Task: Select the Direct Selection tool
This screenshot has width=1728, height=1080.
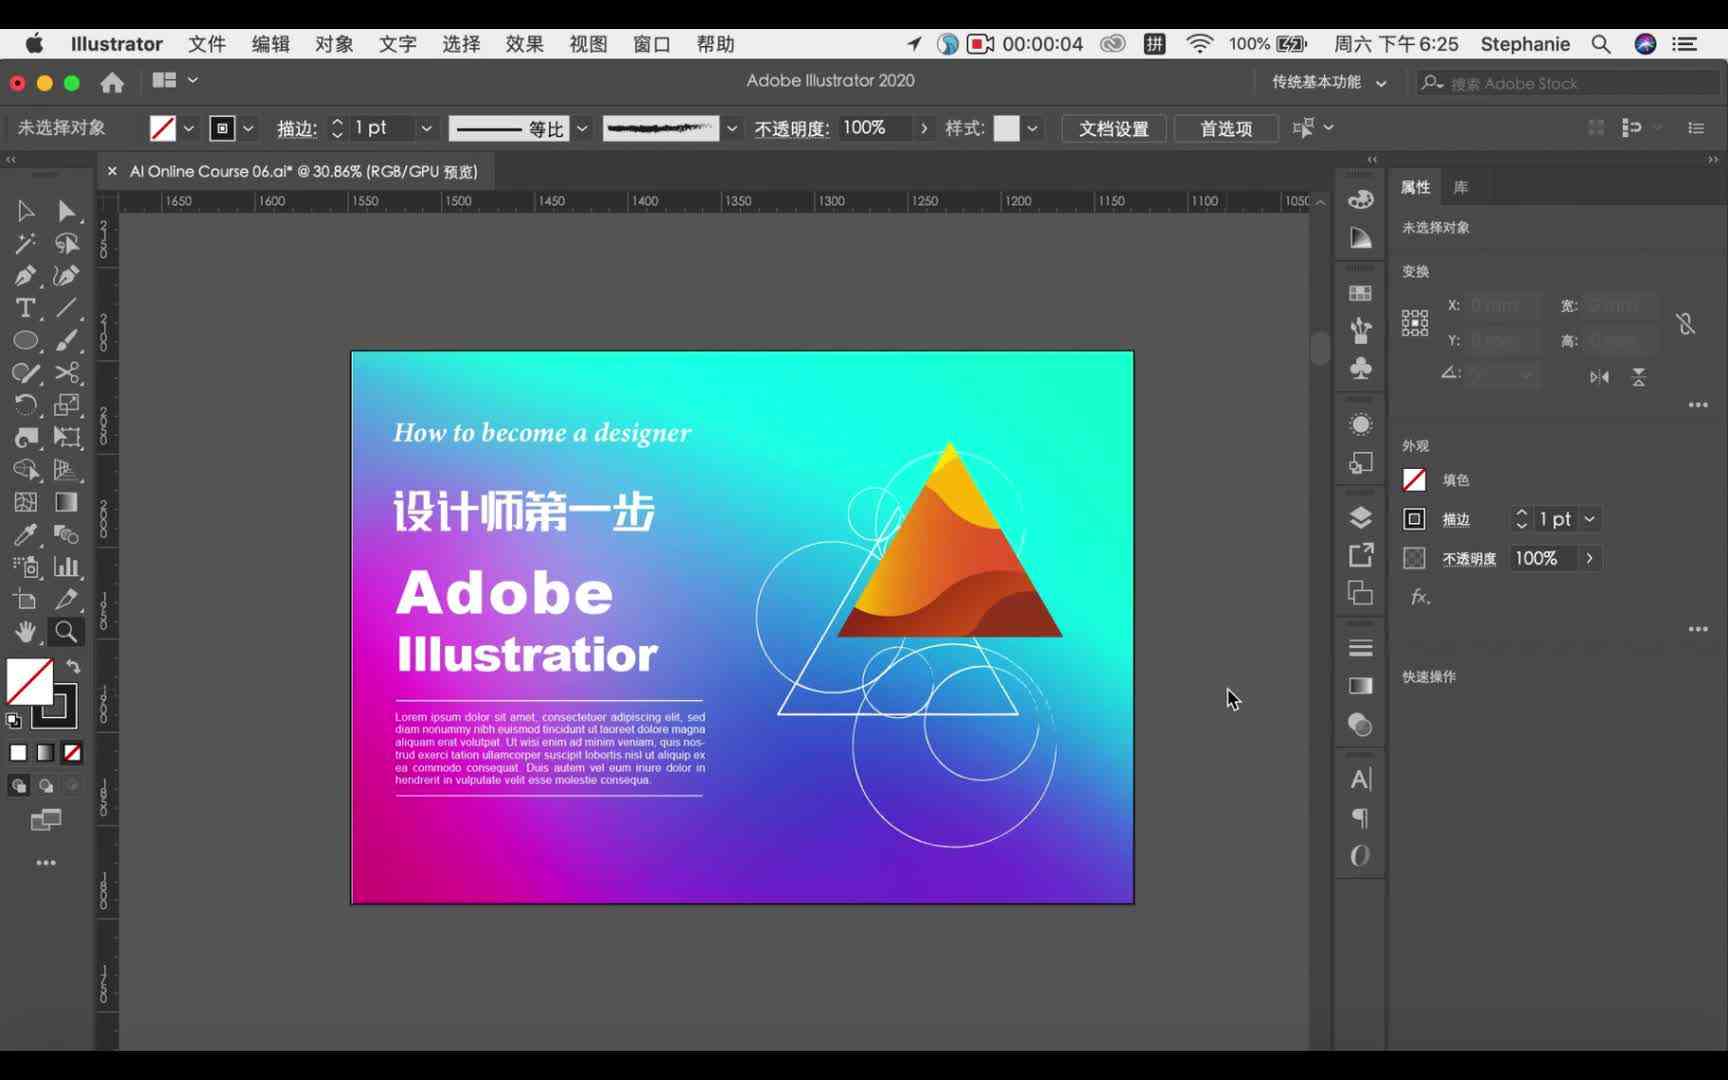Action: (x=66, y=211)
